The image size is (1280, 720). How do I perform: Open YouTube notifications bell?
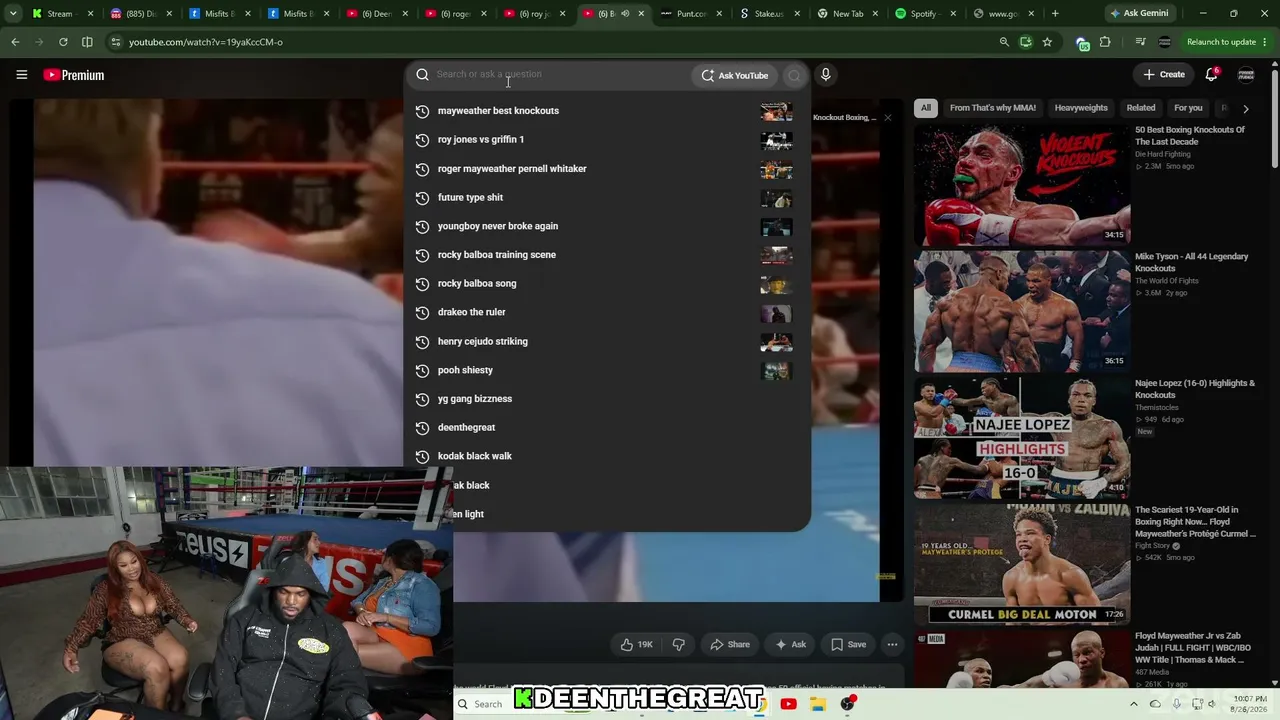[1211, 74]
